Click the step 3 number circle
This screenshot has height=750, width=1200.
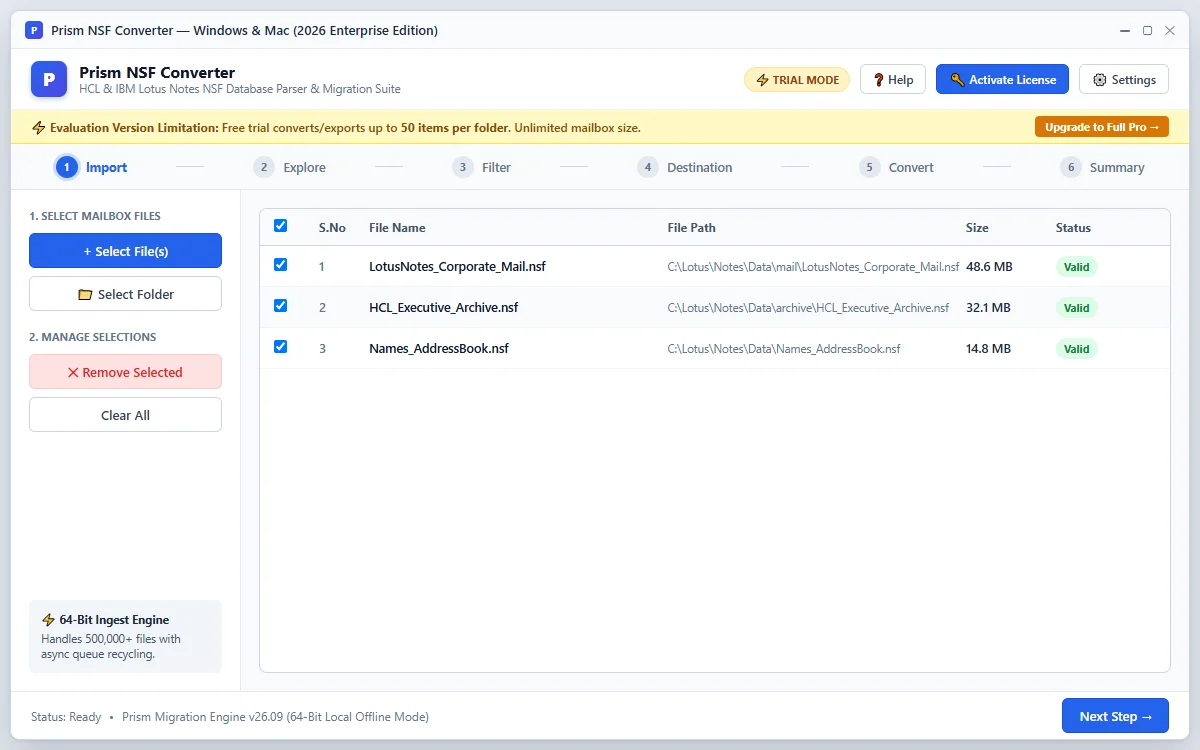click(462, 167)
